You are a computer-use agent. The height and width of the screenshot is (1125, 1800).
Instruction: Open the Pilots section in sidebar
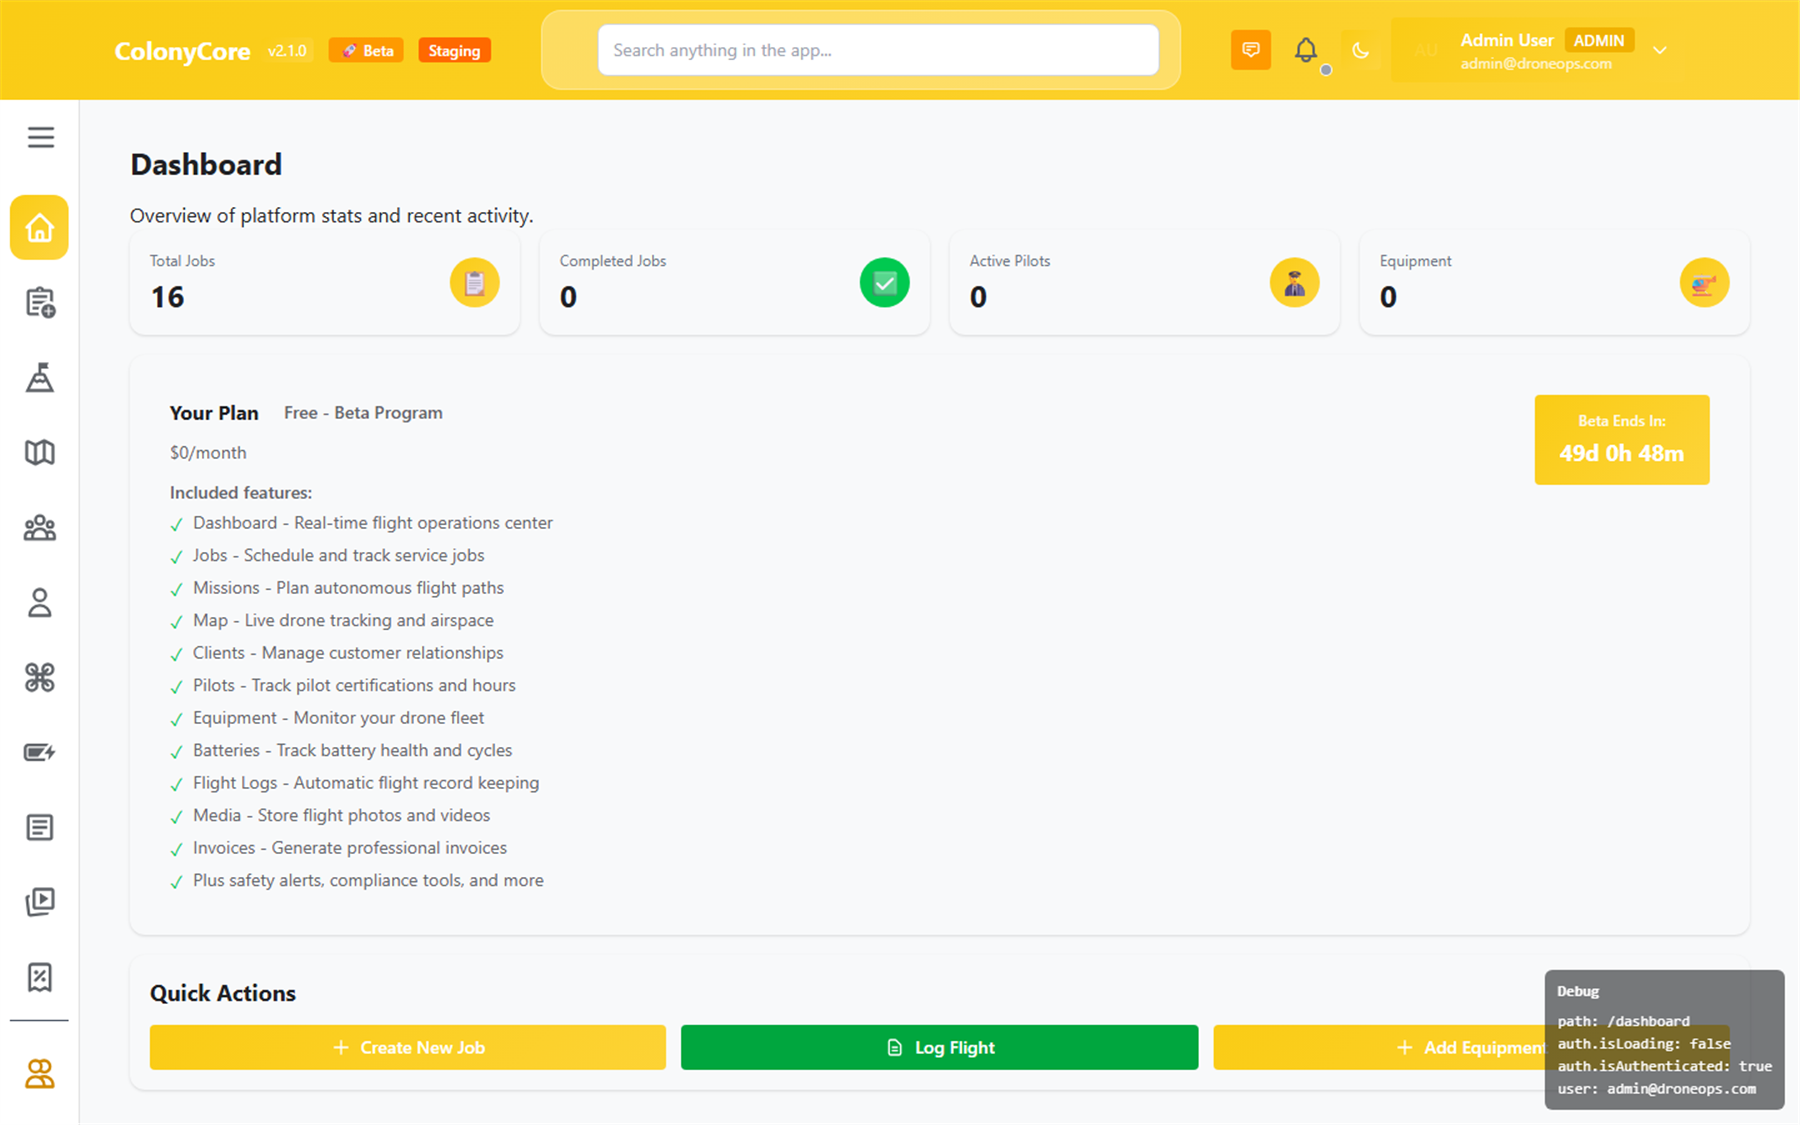pyautogui.click(x=39, y=603)
